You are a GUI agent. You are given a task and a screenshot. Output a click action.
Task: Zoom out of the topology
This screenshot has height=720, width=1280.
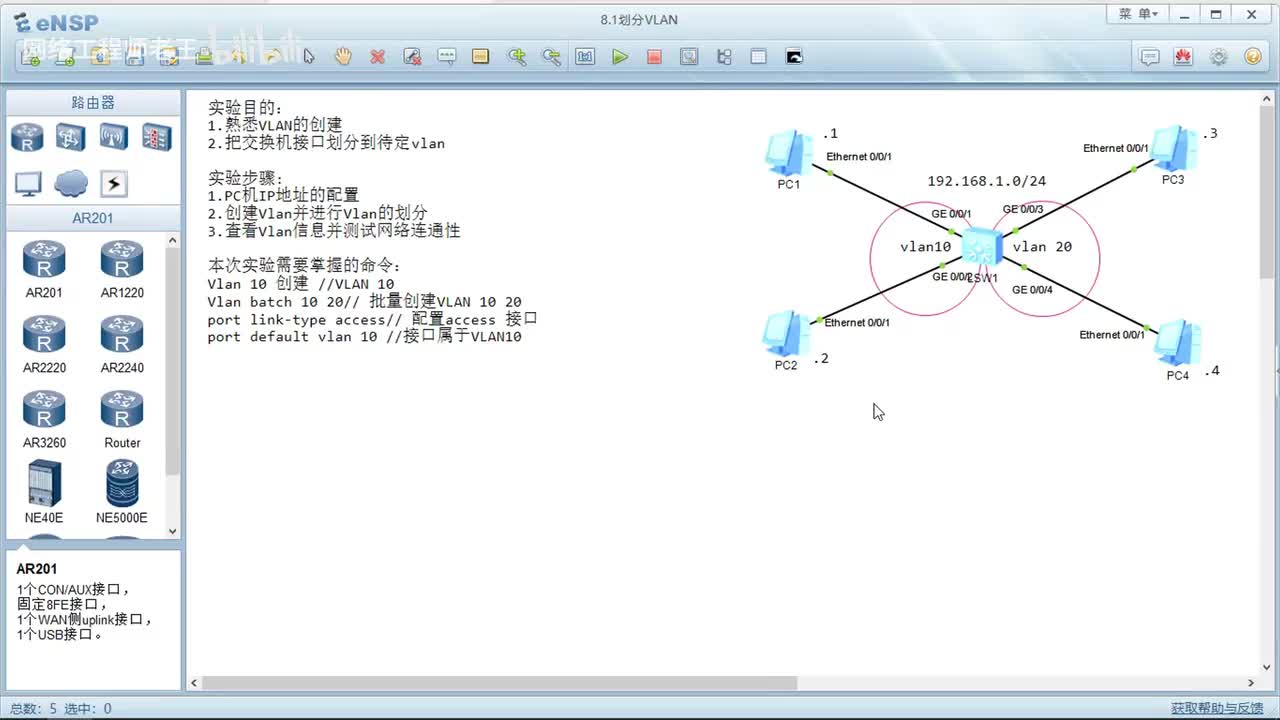click(550, 57)
